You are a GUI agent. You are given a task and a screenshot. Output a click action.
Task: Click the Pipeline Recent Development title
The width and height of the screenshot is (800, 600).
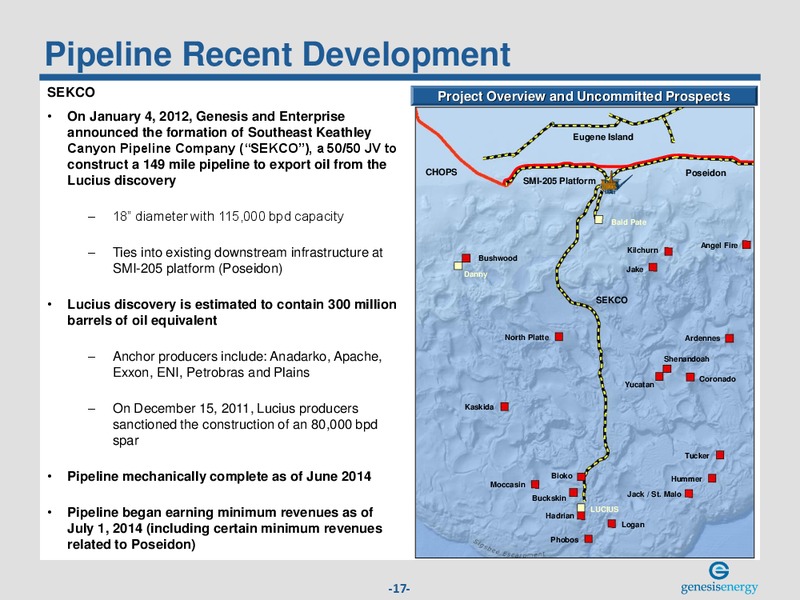point(278,55)
